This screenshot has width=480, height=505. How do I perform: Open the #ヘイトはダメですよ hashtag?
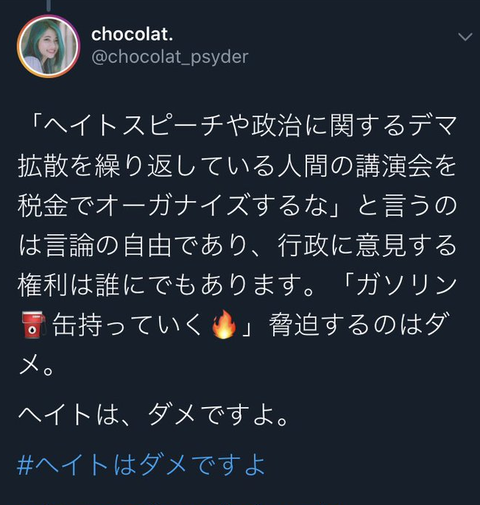141,465
